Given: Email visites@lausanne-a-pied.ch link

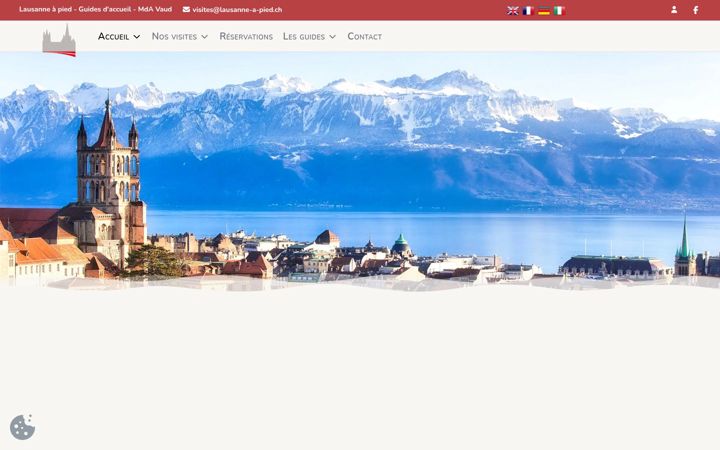Looking at the screenshot, I should (237, 10).
